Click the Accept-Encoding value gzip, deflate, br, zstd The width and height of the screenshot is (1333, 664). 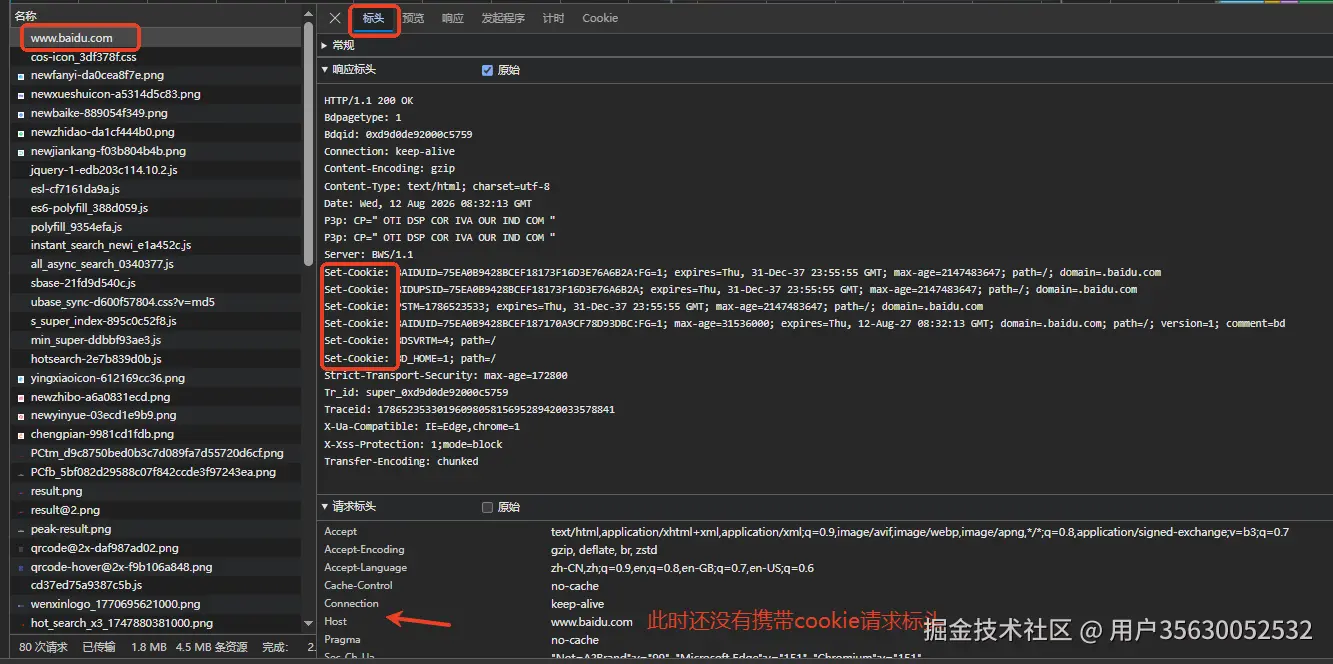click(x=603, y=549)
